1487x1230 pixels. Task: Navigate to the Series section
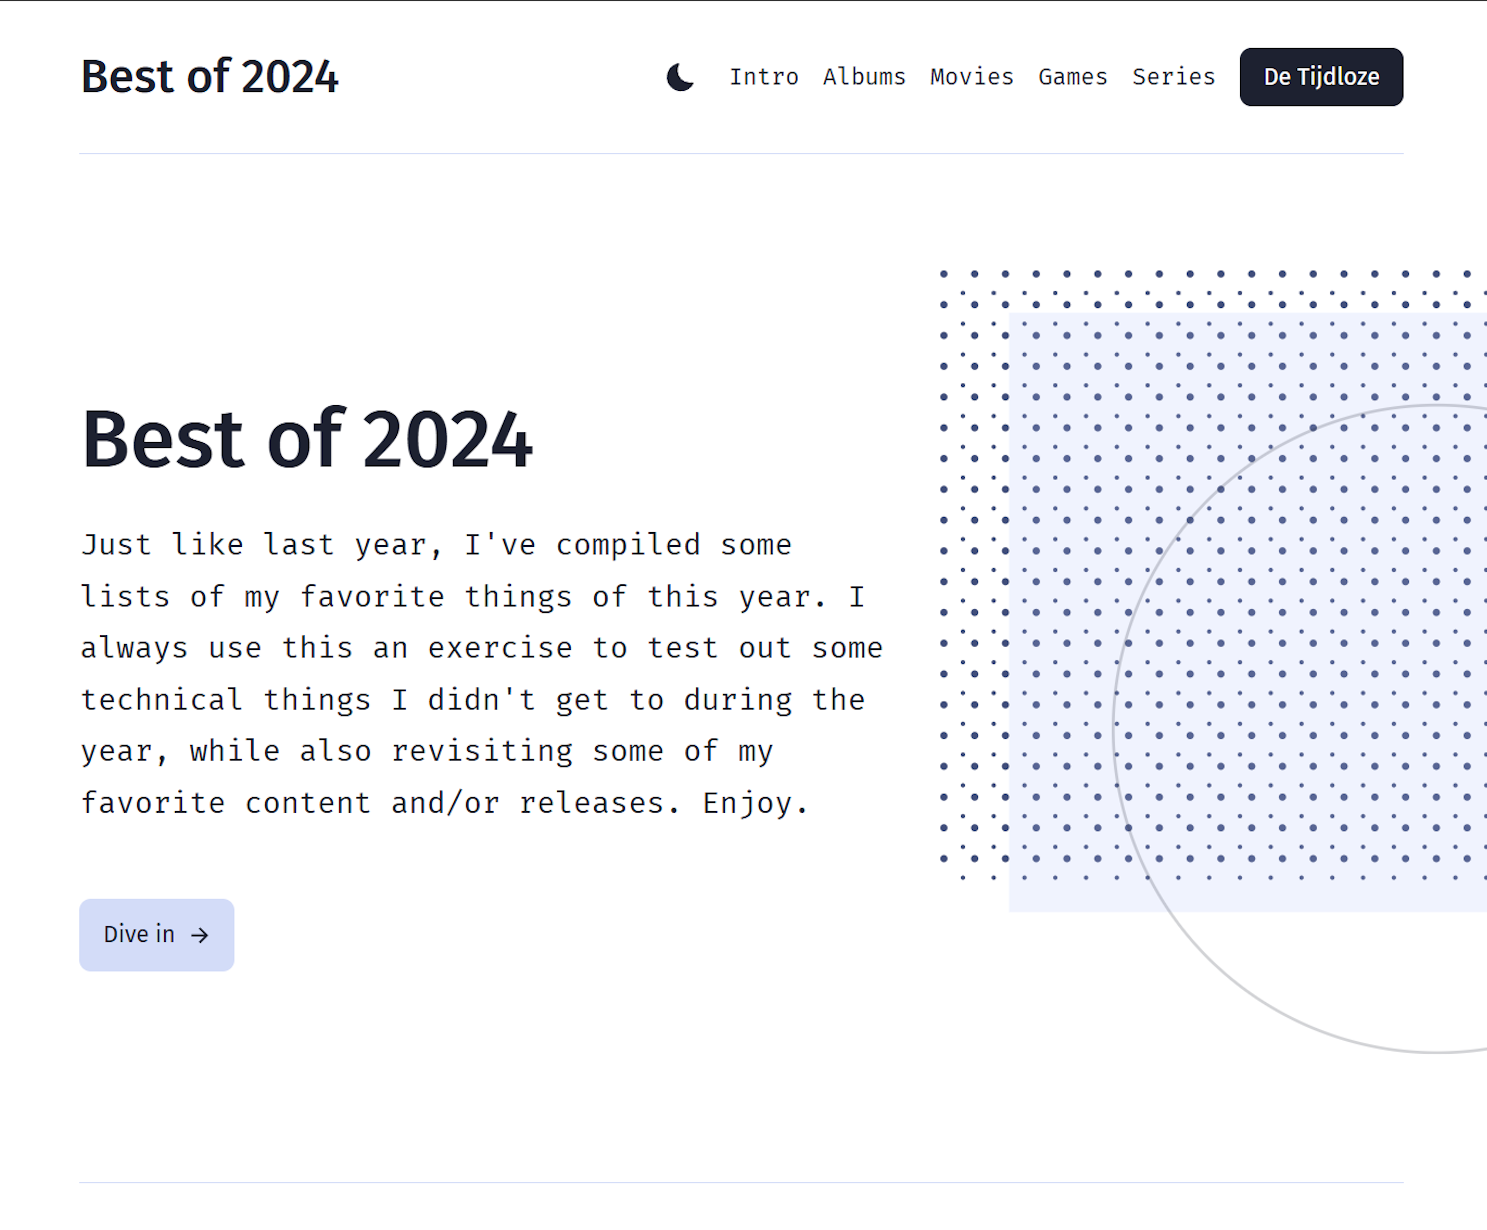pos(1173,77)
